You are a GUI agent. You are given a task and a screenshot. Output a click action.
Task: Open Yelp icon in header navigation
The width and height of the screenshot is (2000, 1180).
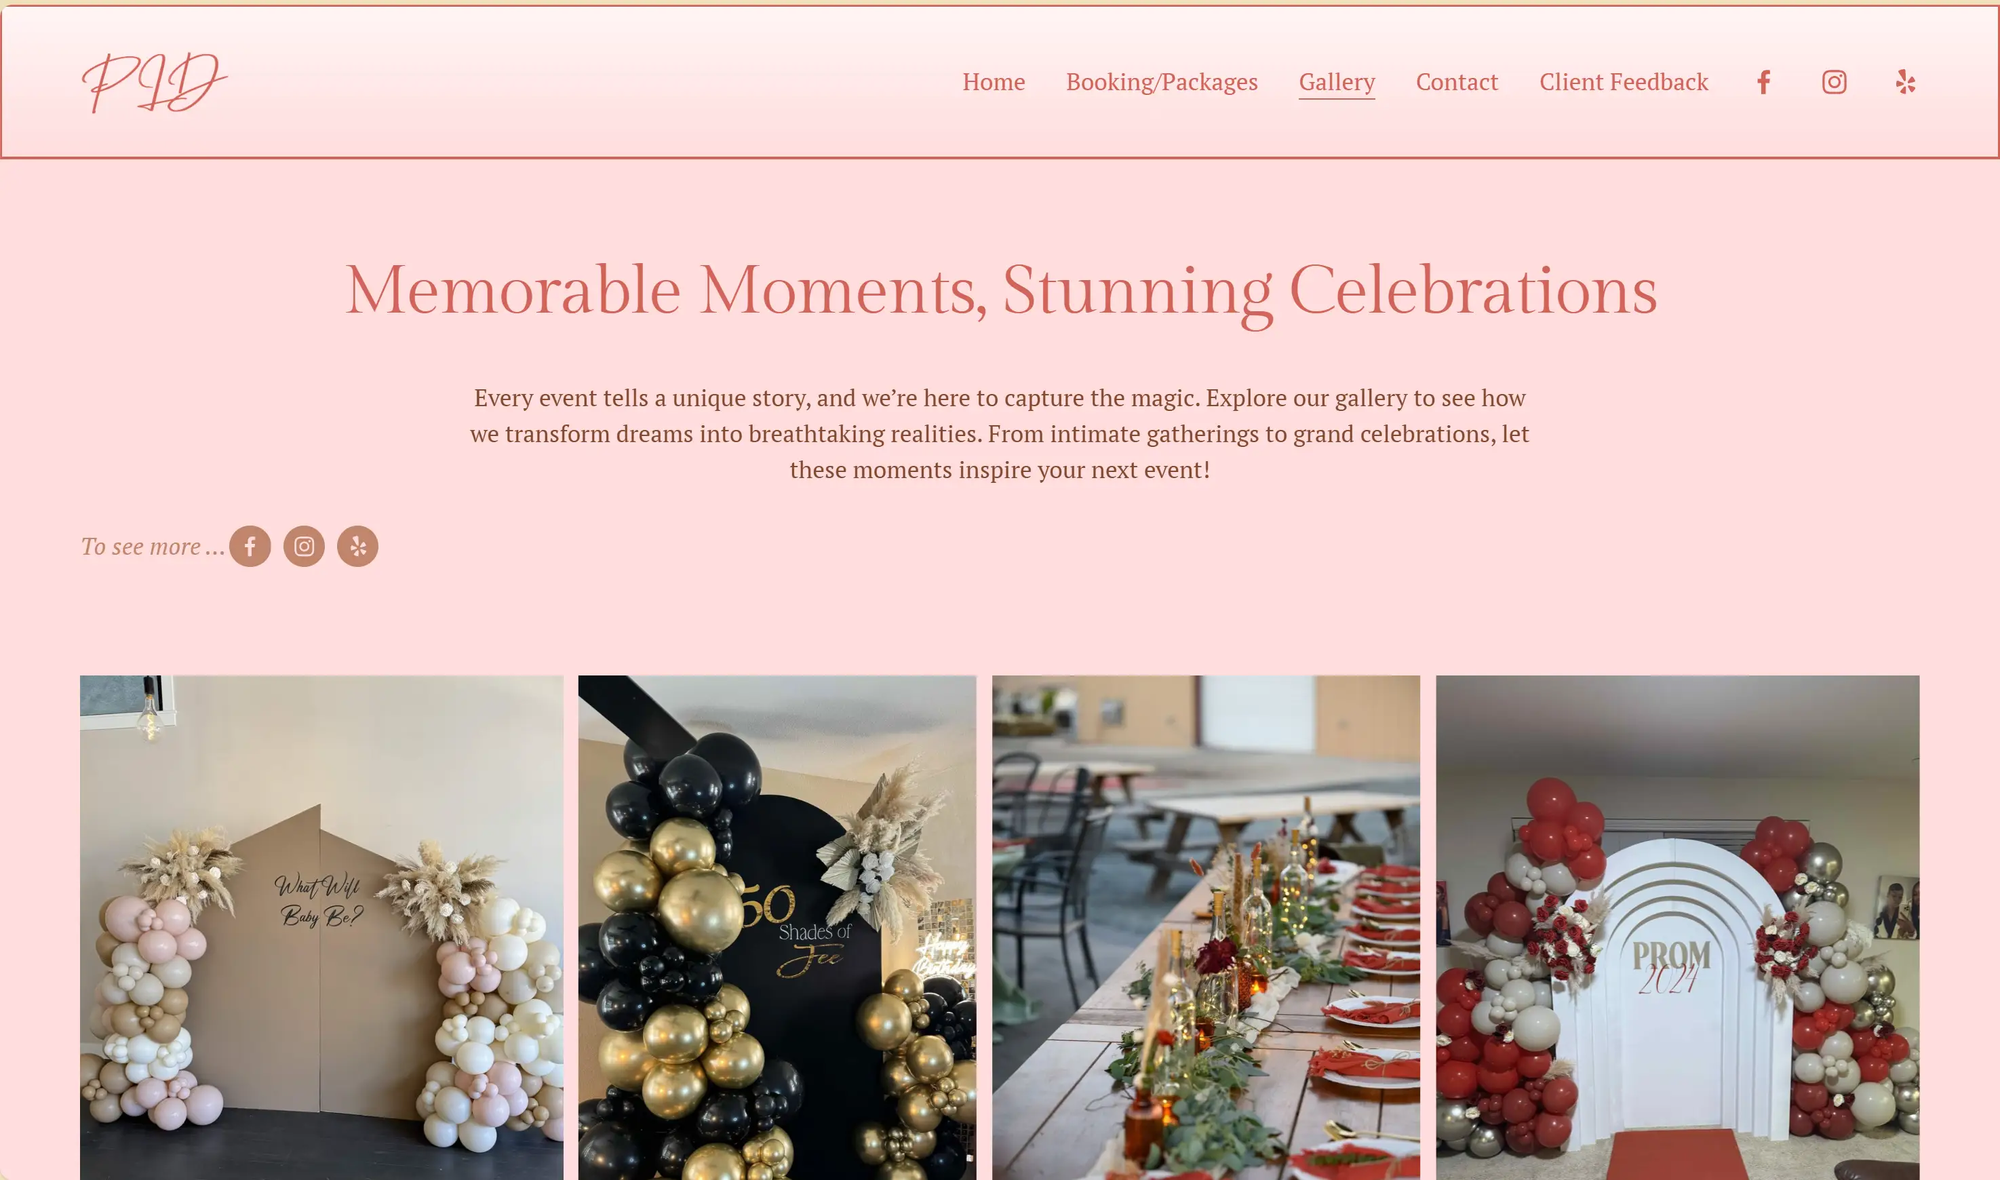tap(1905, 82)
